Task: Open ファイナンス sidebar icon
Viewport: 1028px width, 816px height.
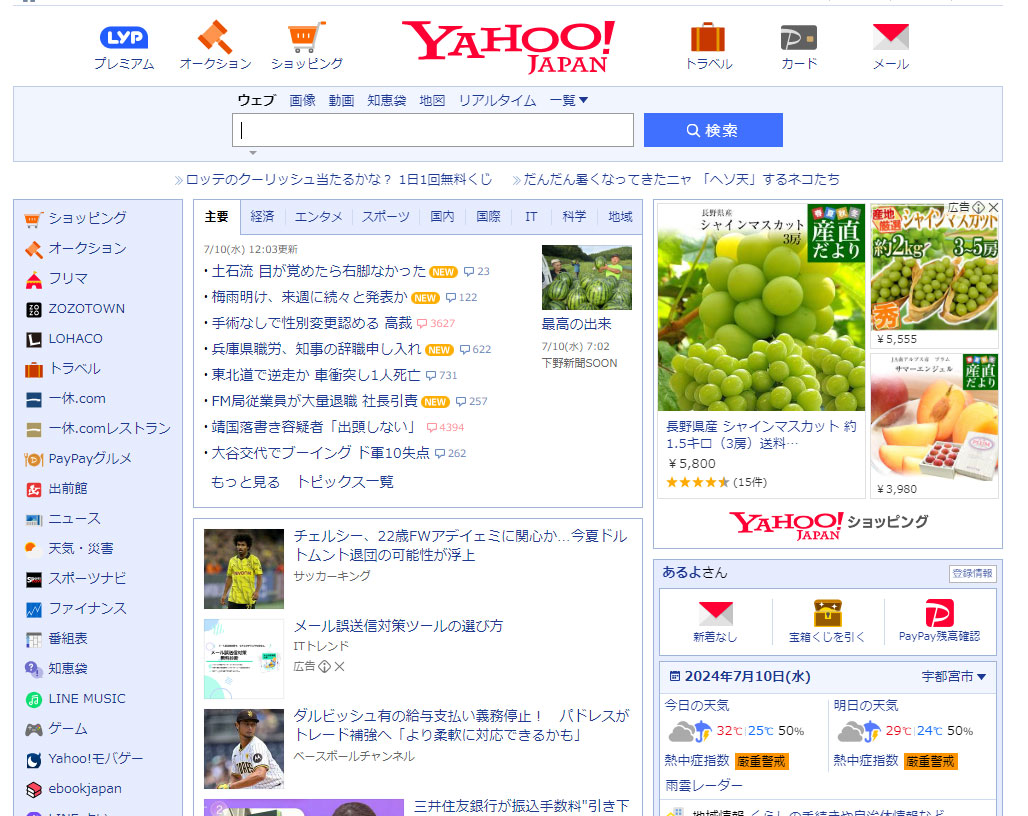Action: coord(33,610)
